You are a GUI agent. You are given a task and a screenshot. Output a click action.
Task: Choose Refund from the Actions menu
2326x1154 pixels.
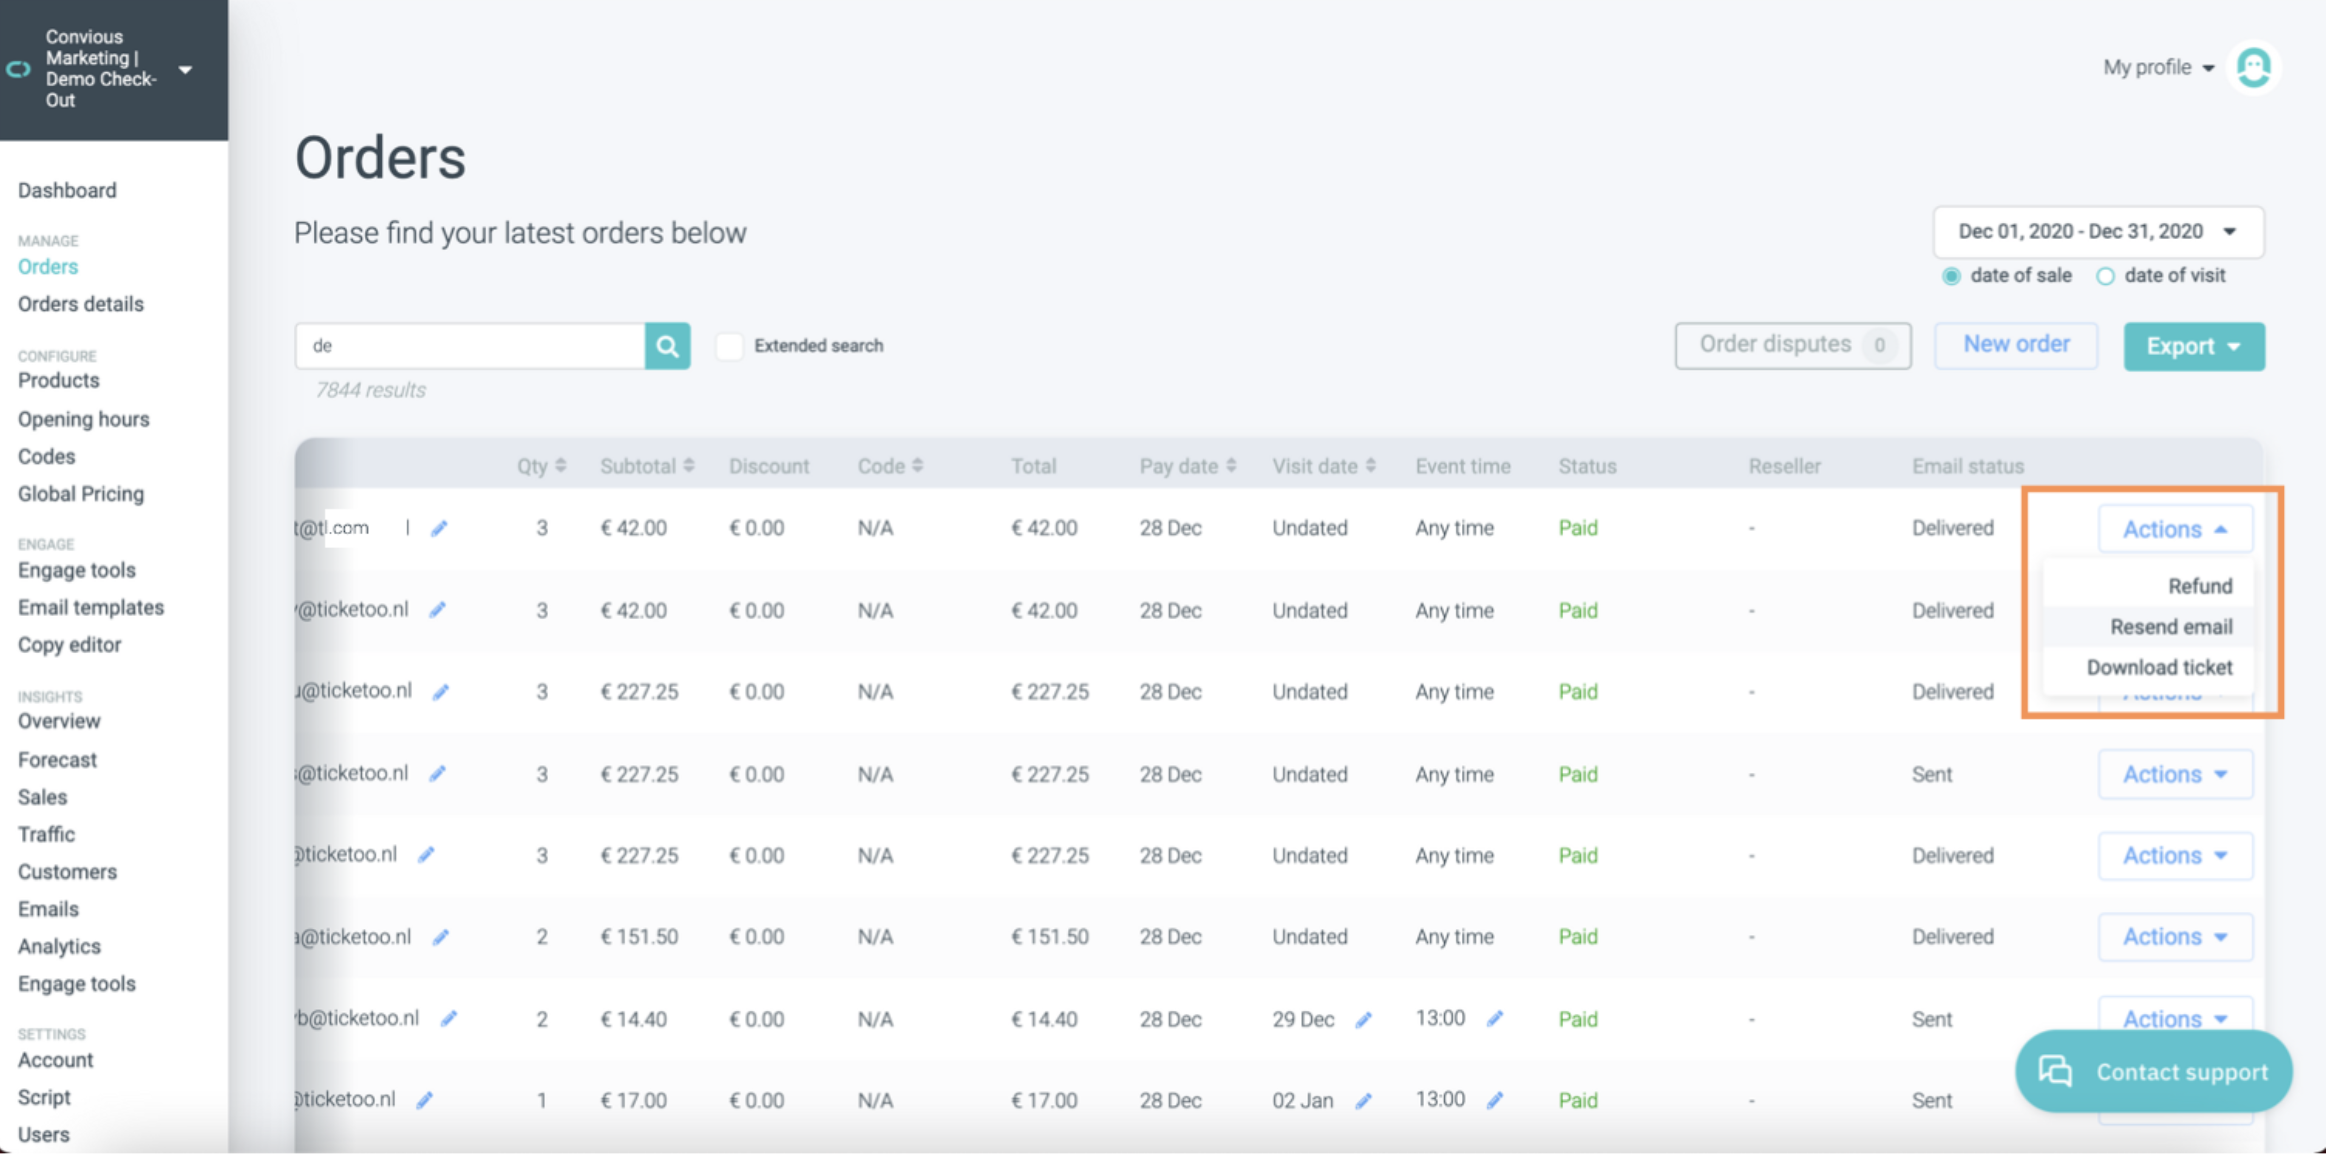point(2199,586)
